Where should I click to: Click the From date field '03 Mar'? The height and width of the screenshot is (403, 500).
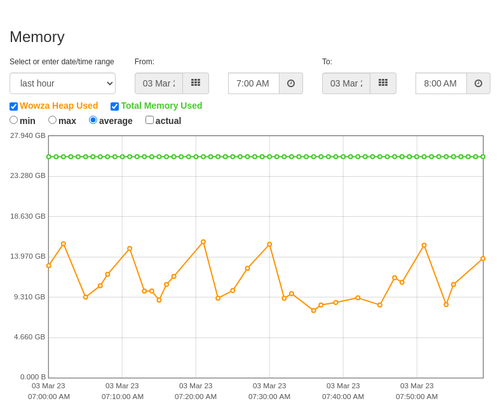pyautogui.click(x=159, y=83)
